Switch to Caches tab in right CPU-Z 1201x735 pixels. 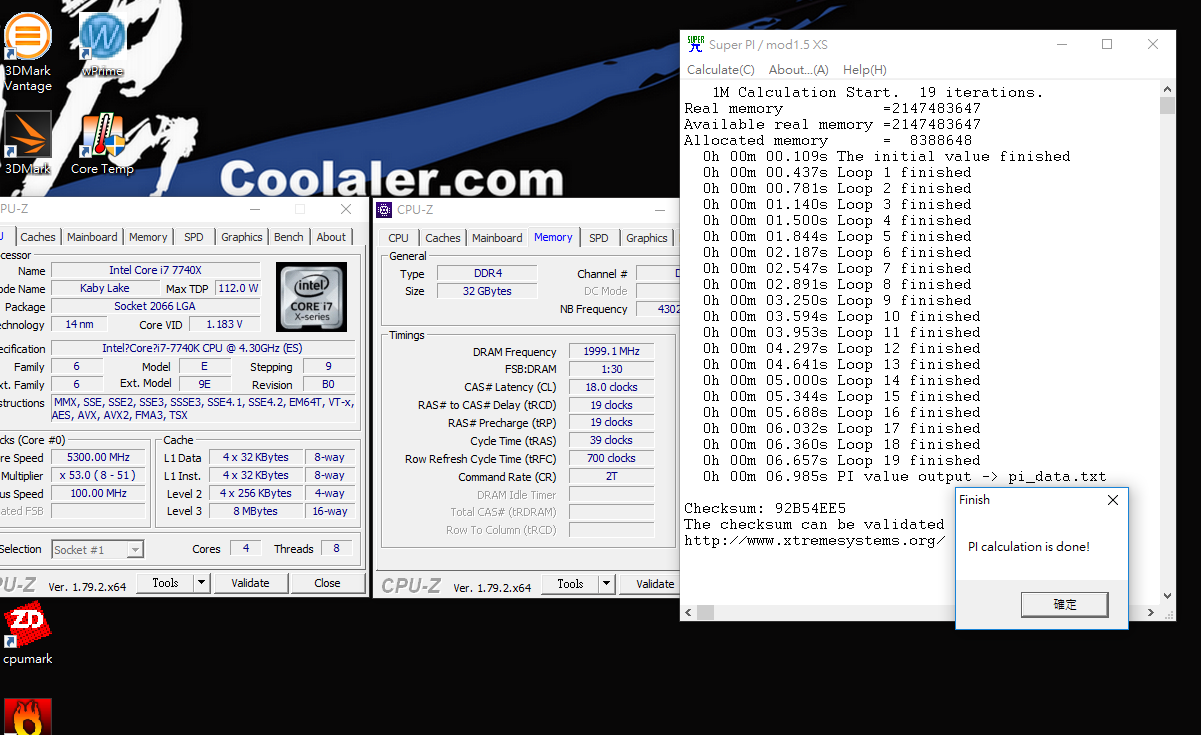coord(443,238)
